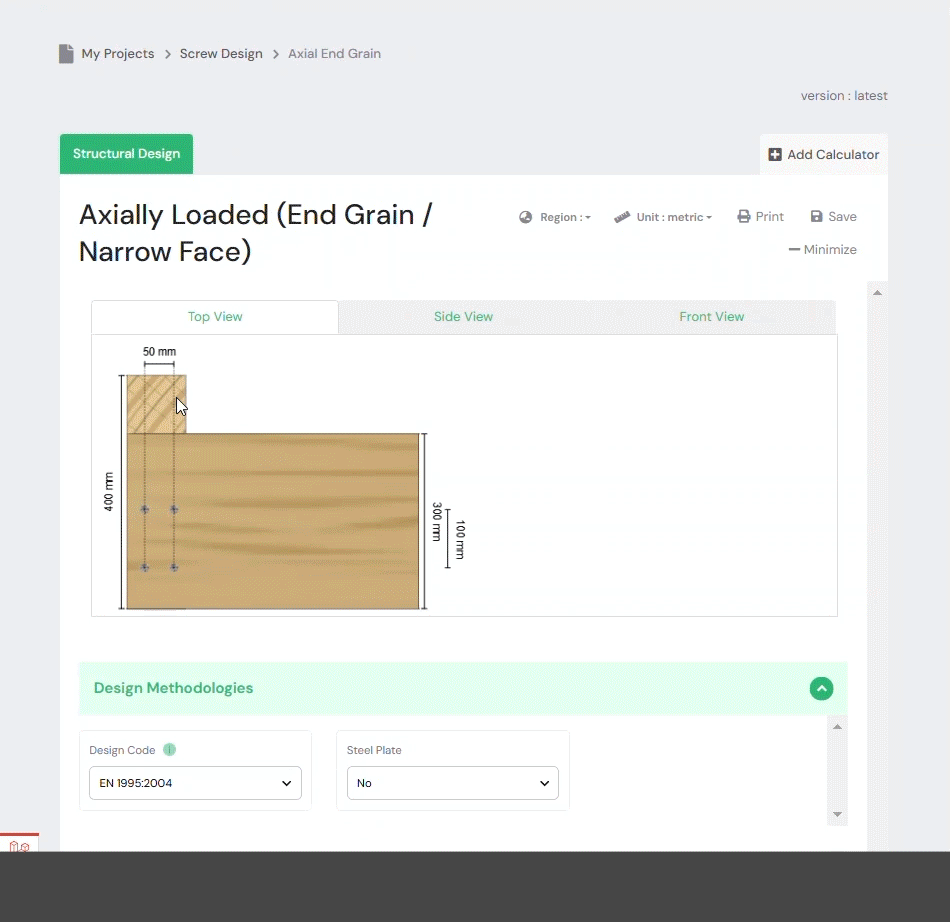Click the Add Calculator button
This screenshot has width=950, height=922.
click(823, 154)
